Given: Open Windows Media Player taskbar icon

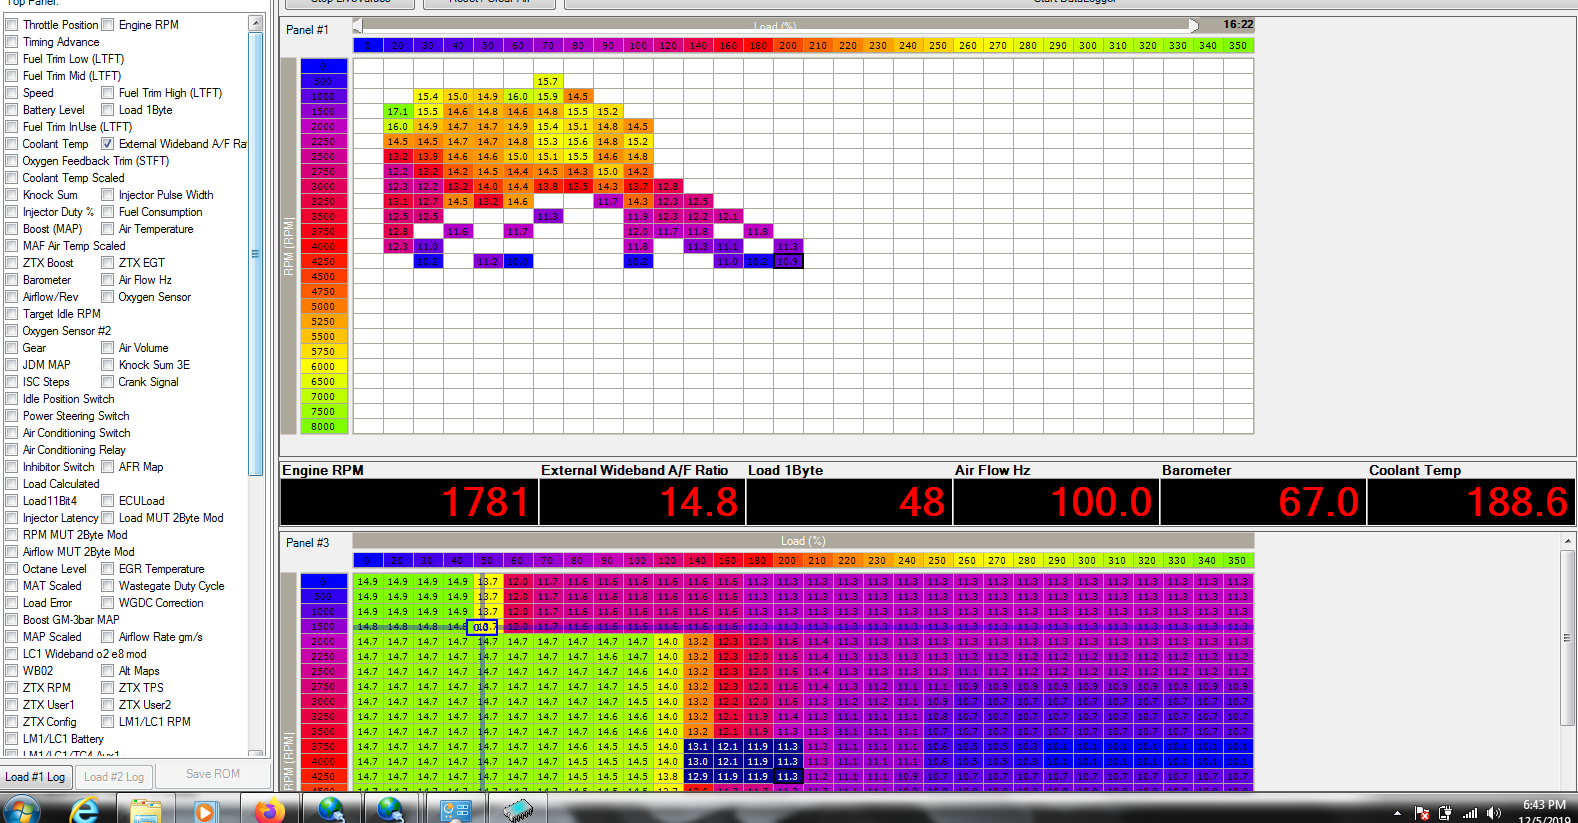Looking at the screenshot, I should [x=205, y=811].
